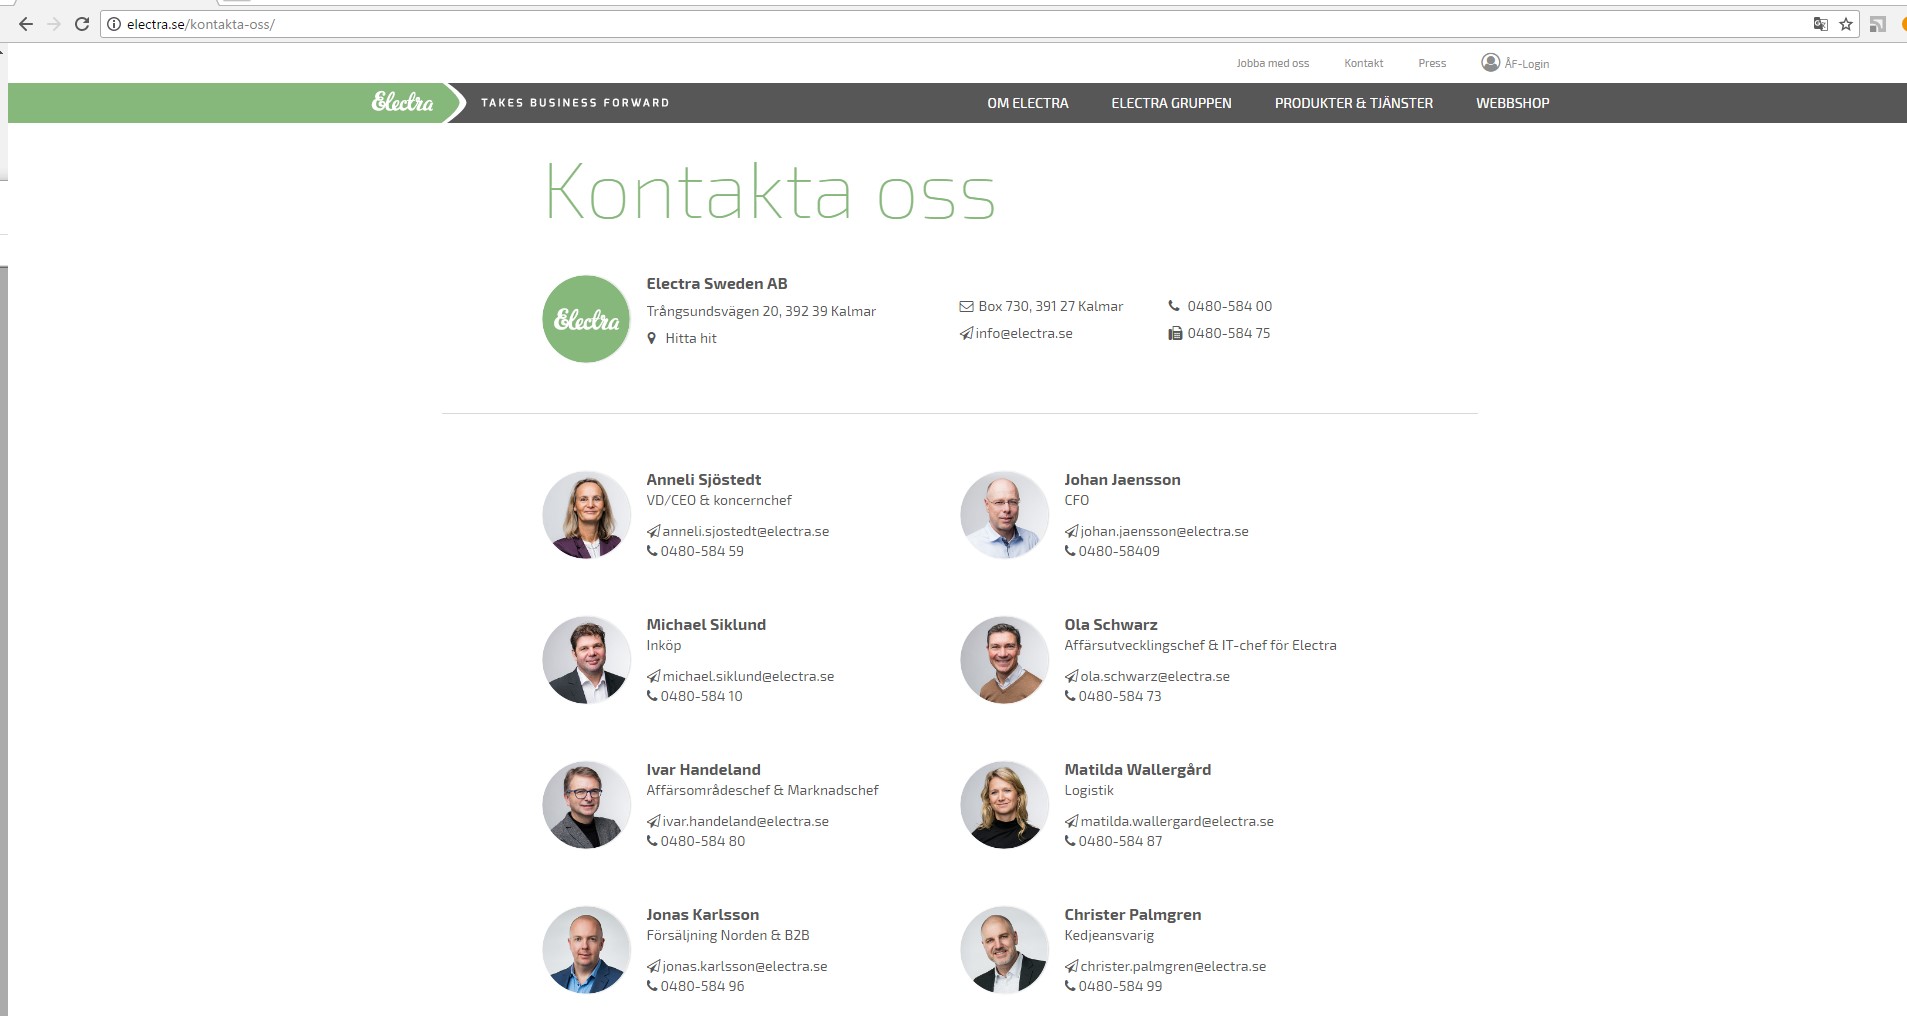Click Michael Siklund's portrait photo
The width and height of the screenshot is (1907, 1016).
(x=586, y=660)
